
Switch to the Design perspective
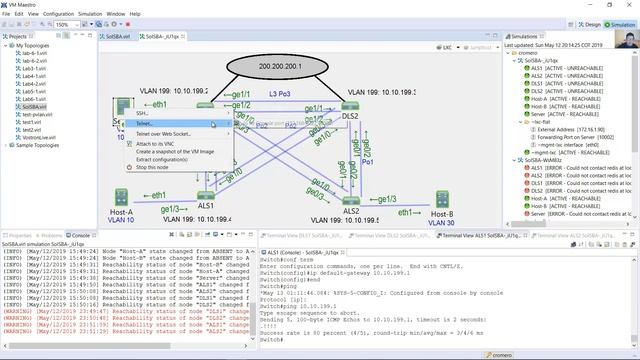point(589,25)
